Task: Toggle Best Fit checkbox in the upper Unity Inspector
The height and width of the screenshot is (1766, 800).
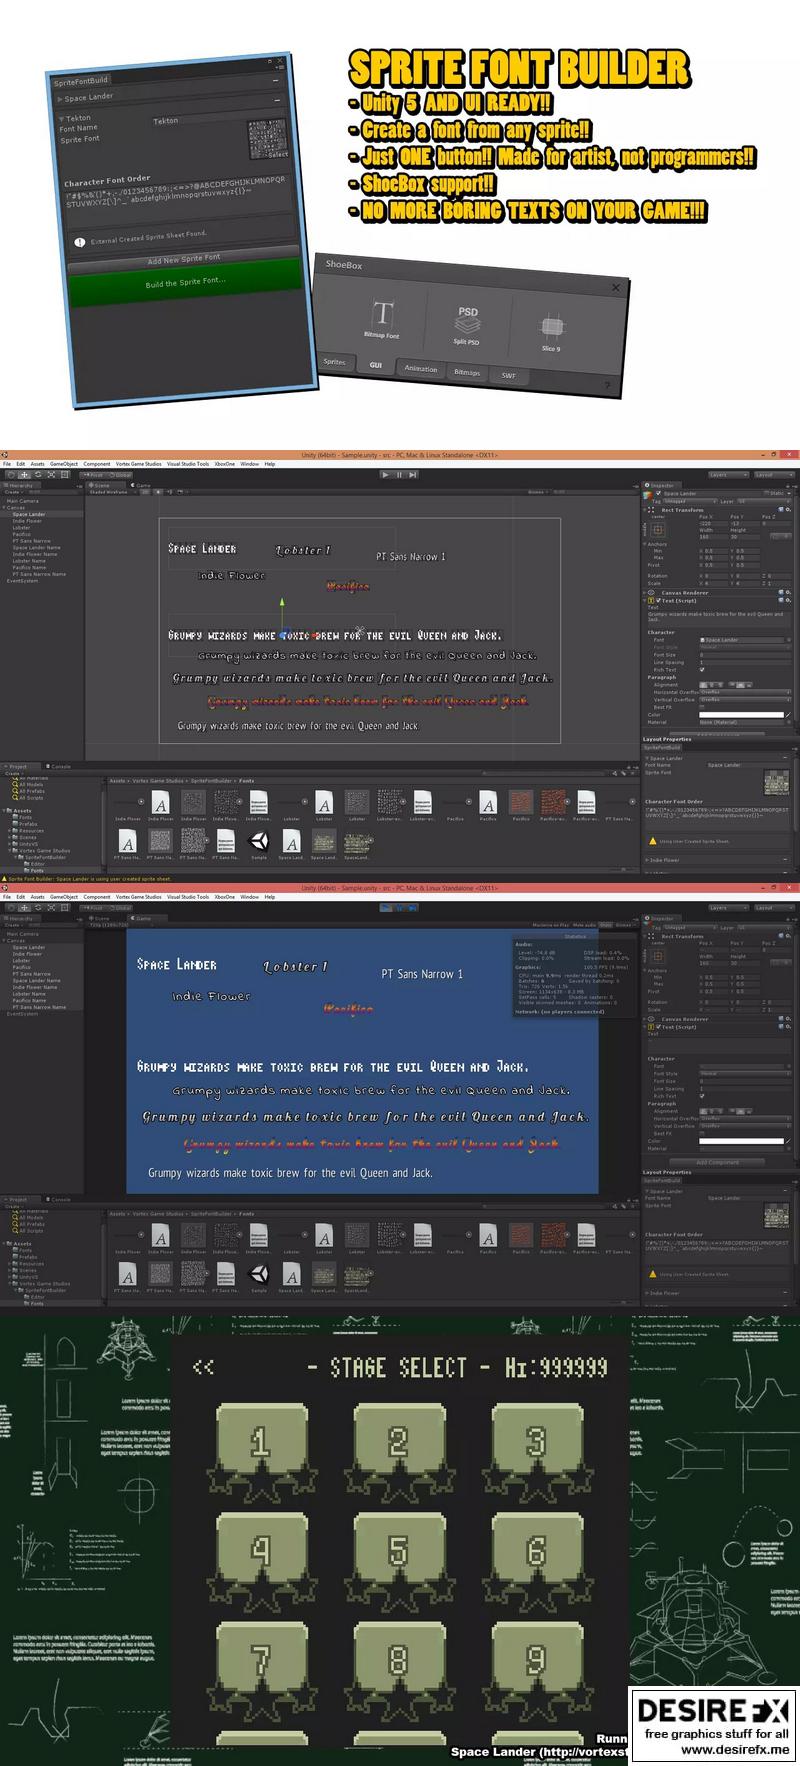Action: click(701, 707)
